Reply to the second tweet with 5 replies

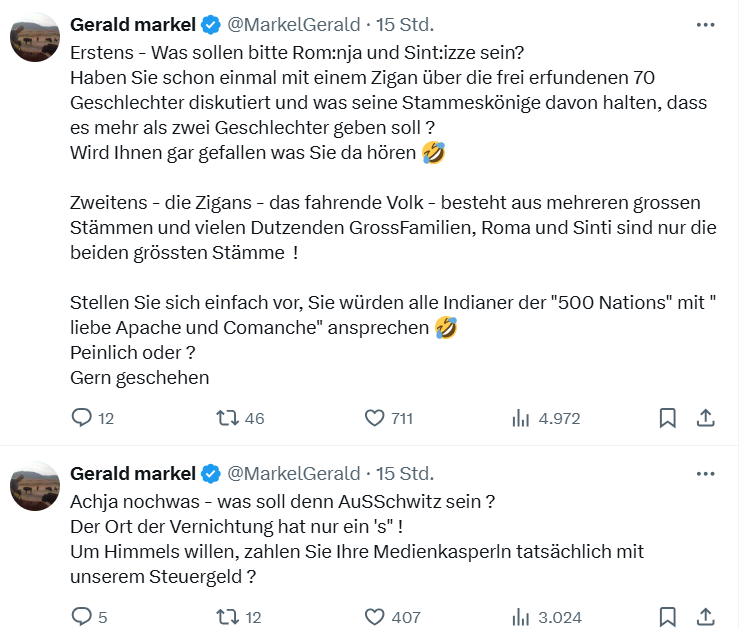(82, 617)
